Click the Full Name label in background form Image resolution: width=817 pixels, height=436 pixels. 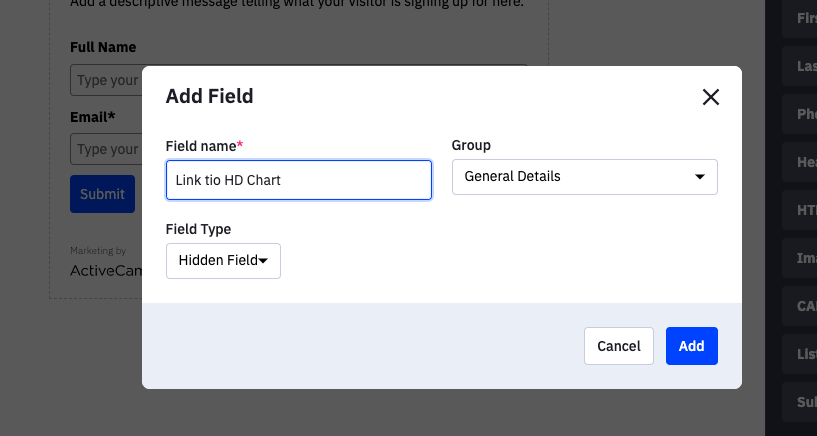[x=103, y=47]
